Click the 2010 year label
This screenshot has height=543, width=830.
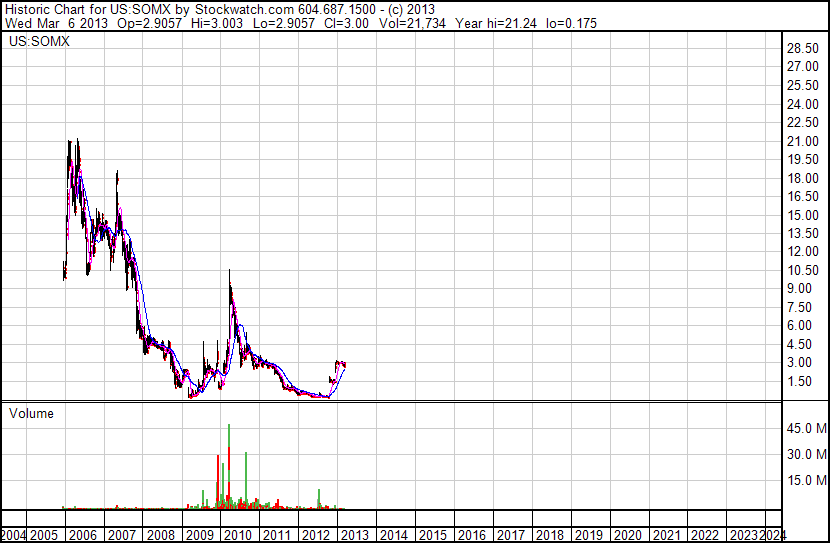click(238, 535)
